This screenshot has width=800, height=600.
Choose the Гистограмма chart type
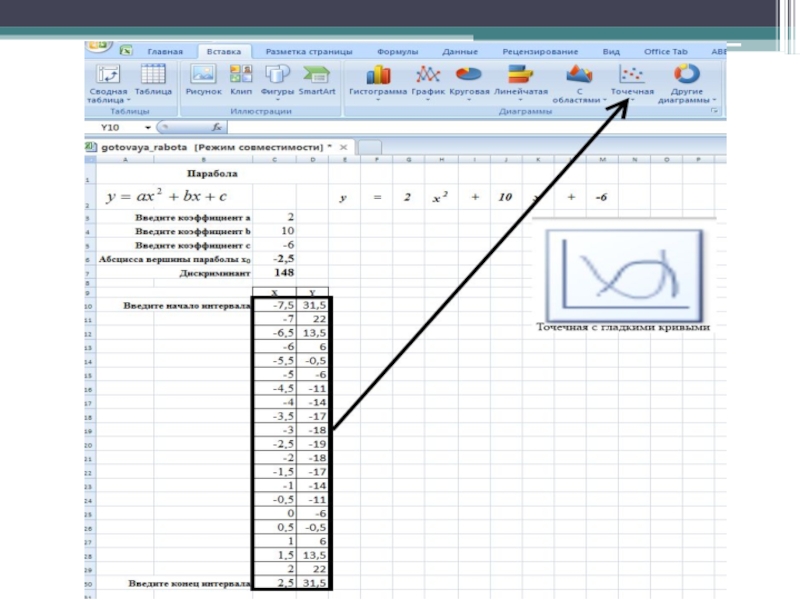tap(378, 80)
